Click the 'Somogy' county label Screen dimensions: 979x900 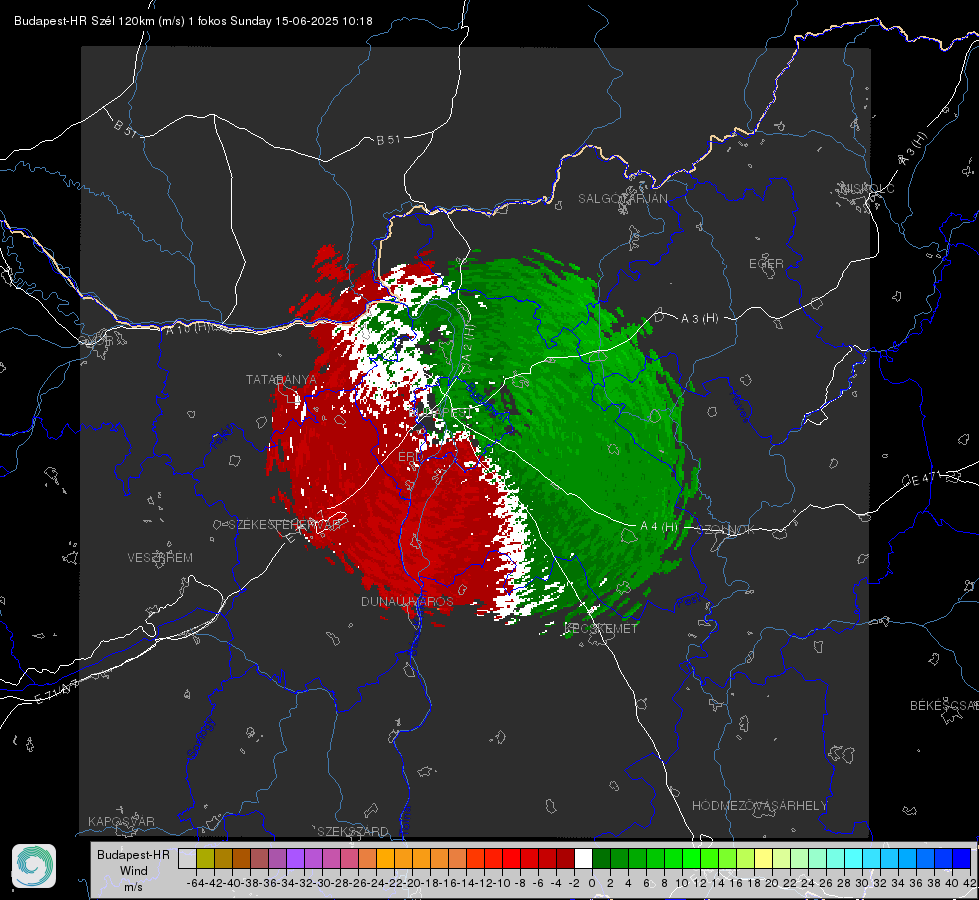(x=201, y=738)
